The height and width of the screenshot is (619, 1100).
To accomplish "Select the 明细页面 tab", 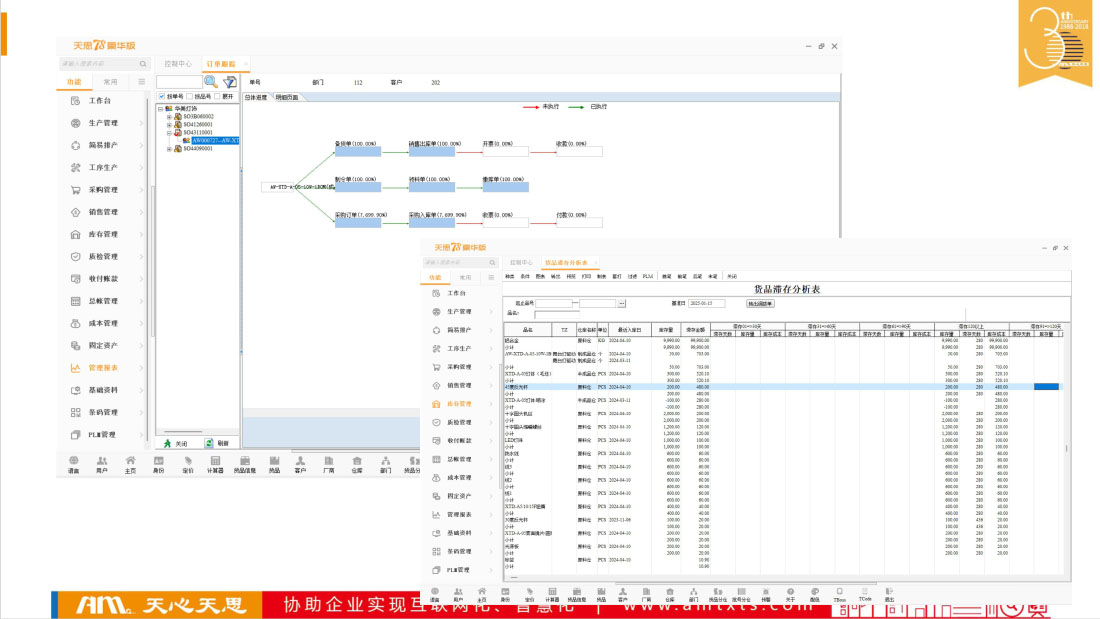I will tap(287, 98).
